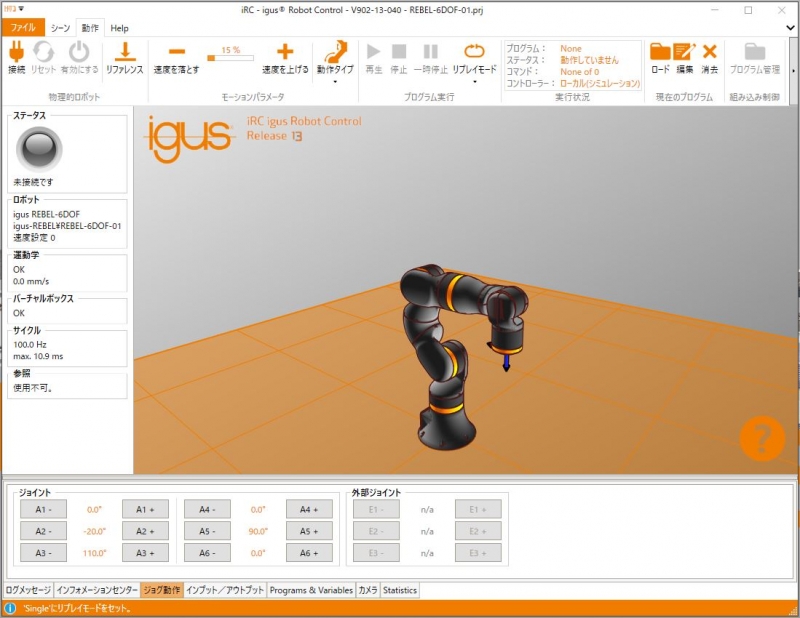Viewport: 800px width, 618px height.
Task: Click the gray status indicator light
Action: 39,149
